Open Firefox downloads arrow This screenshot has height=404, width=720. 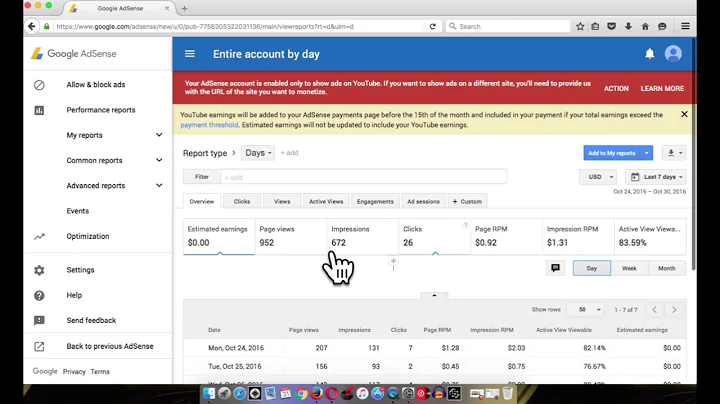(628, 26)
